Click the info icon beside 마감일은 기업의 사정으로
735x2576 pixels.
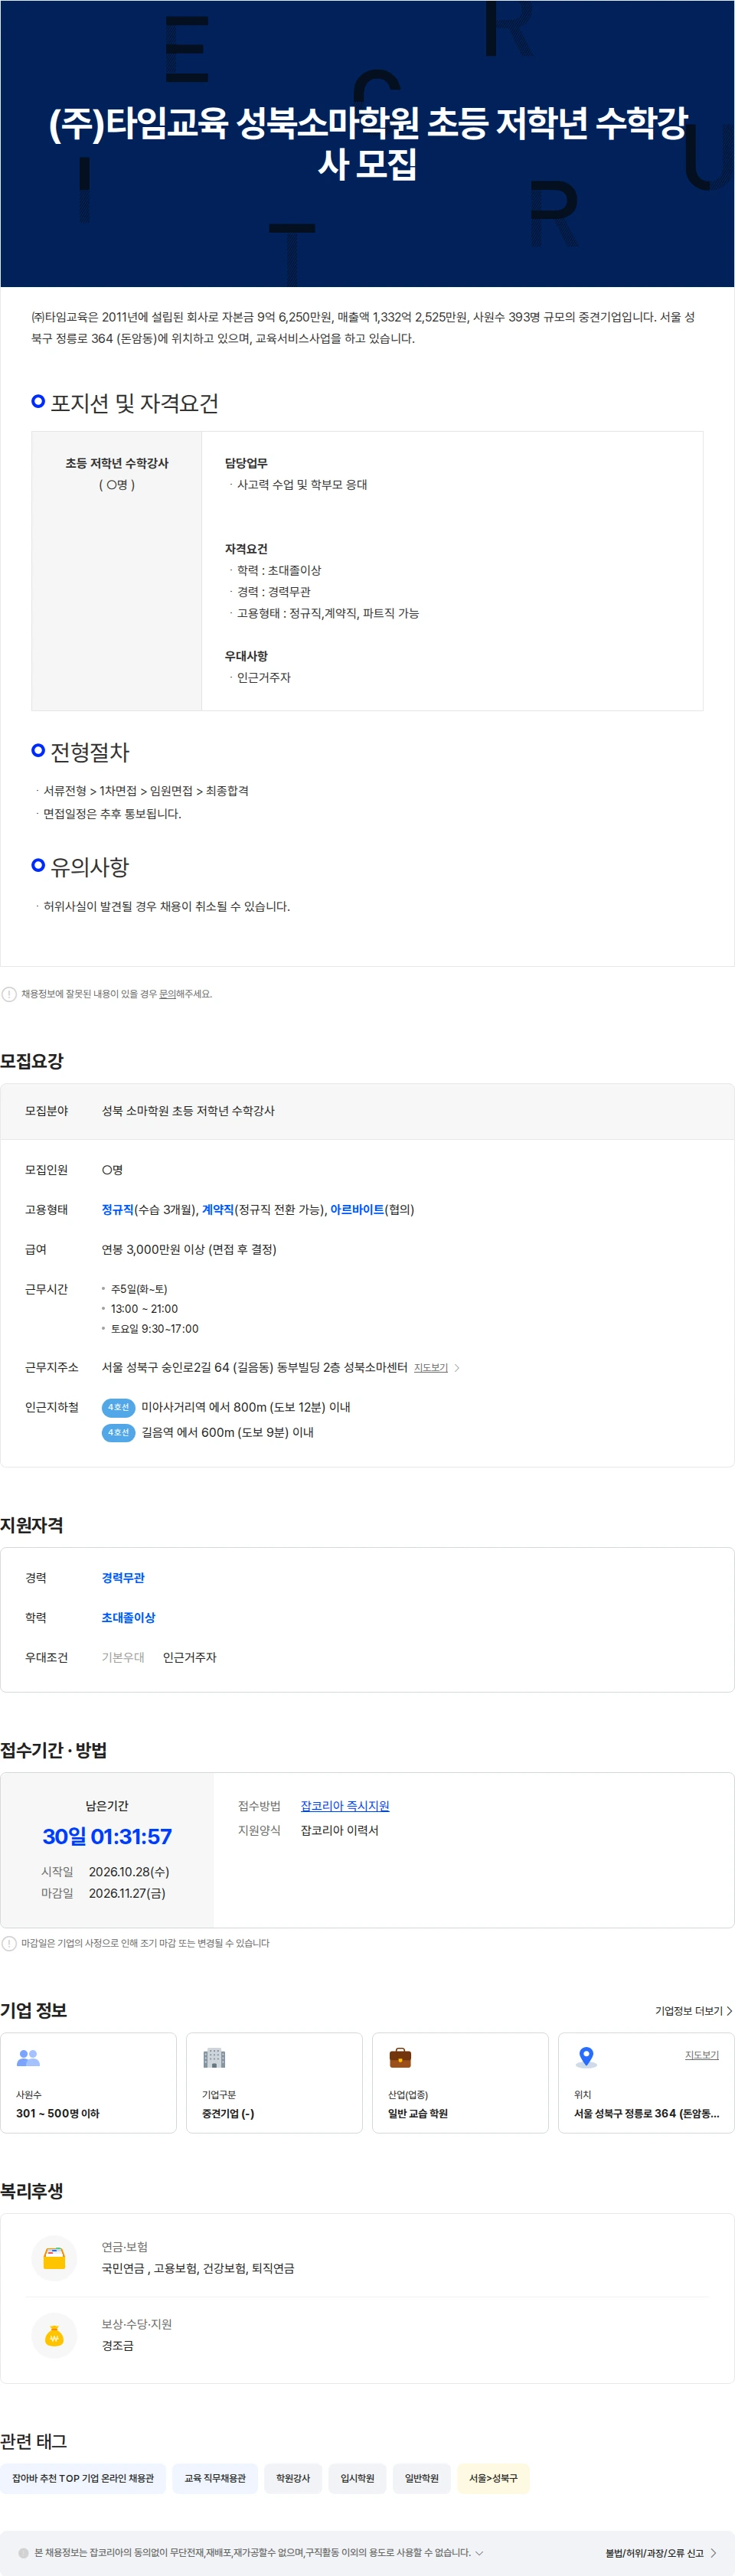coord(9,1943)
